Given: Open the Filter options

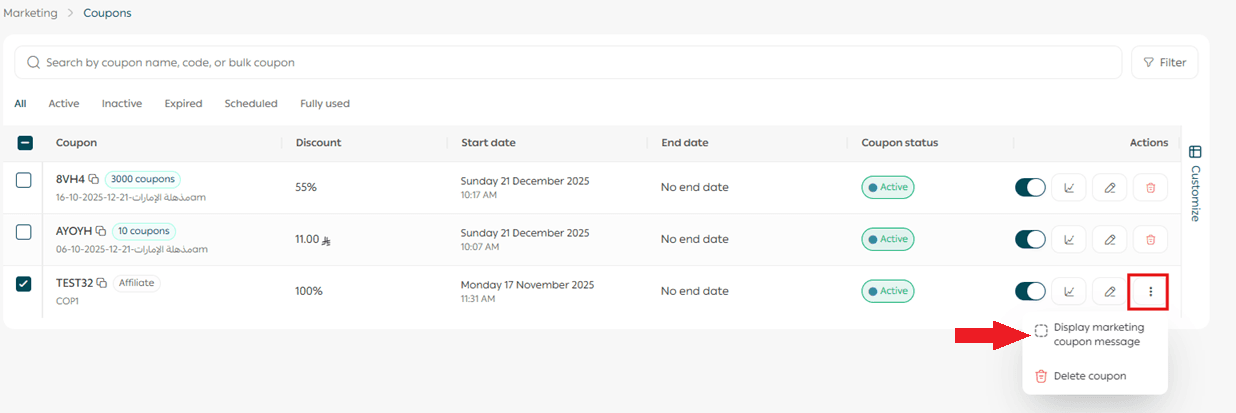Looking at the screenshot, I should (1164, 62).
